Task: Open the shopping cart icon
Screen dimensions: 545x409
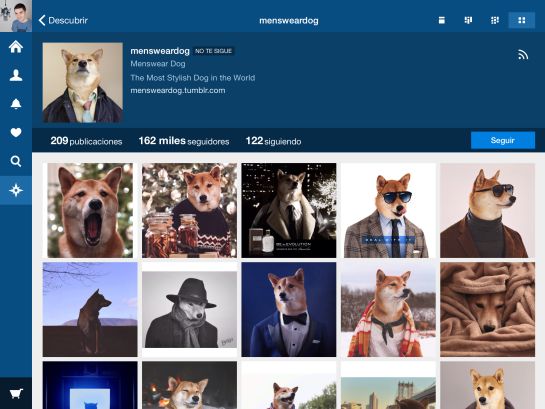Action: point(16,393)
